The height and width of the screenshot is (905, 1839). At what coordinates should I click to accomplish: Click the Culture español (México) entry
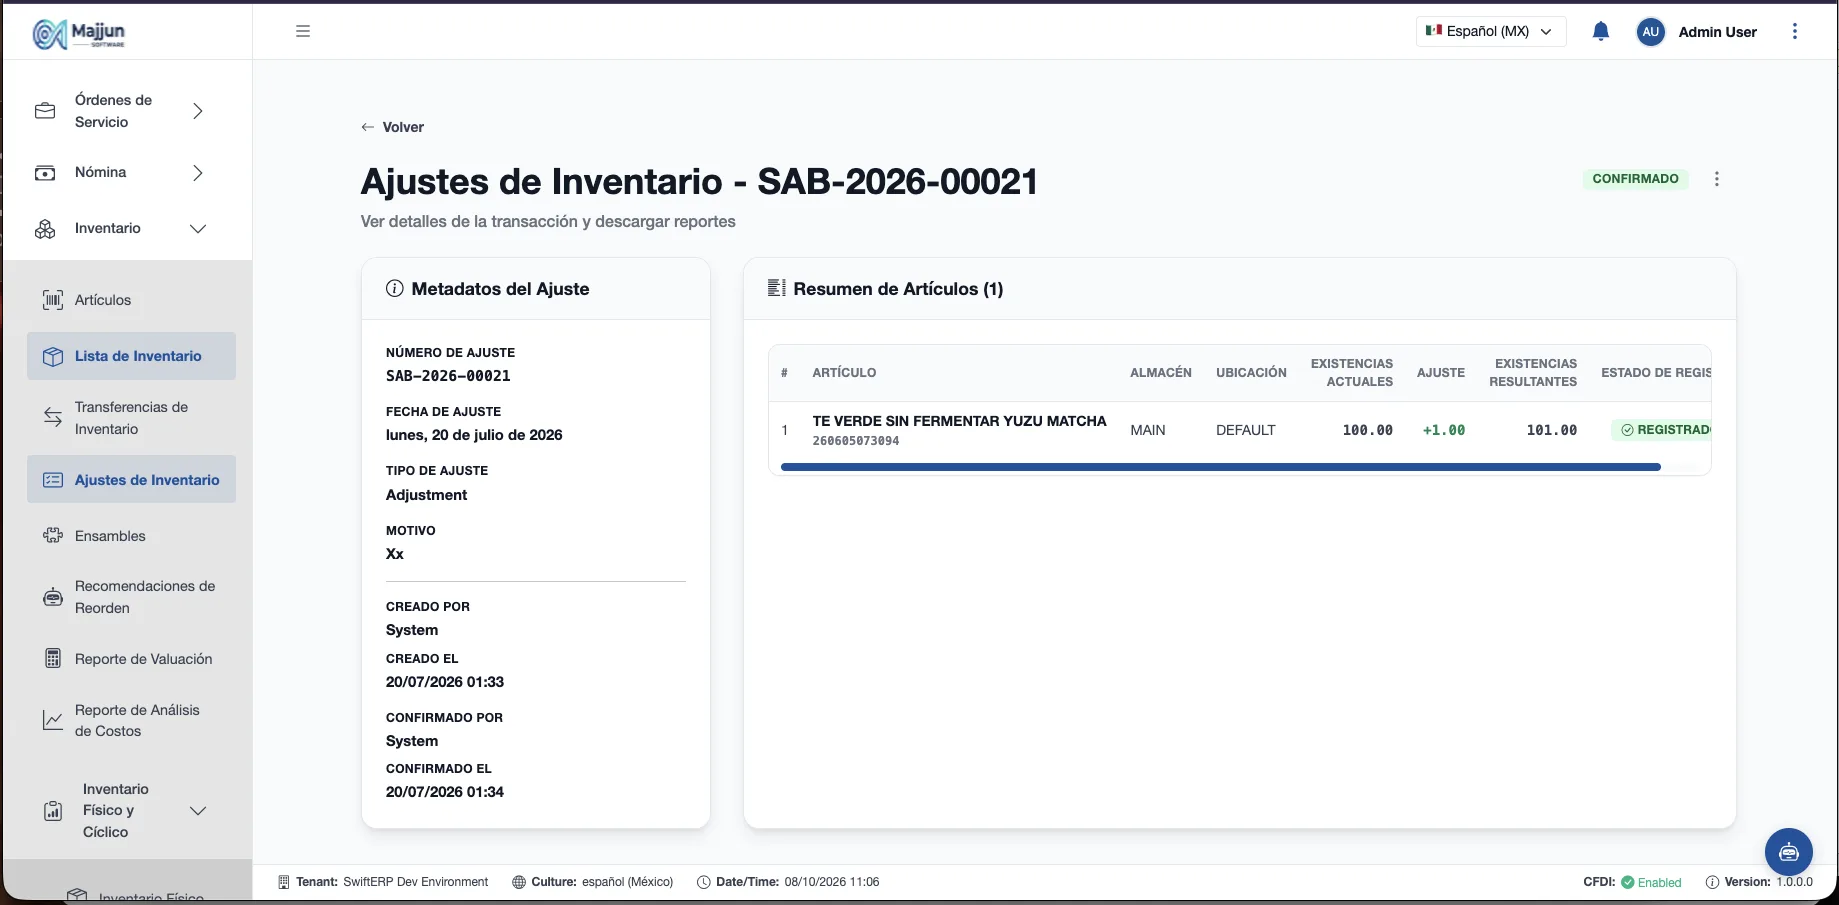tap(592, 882)
